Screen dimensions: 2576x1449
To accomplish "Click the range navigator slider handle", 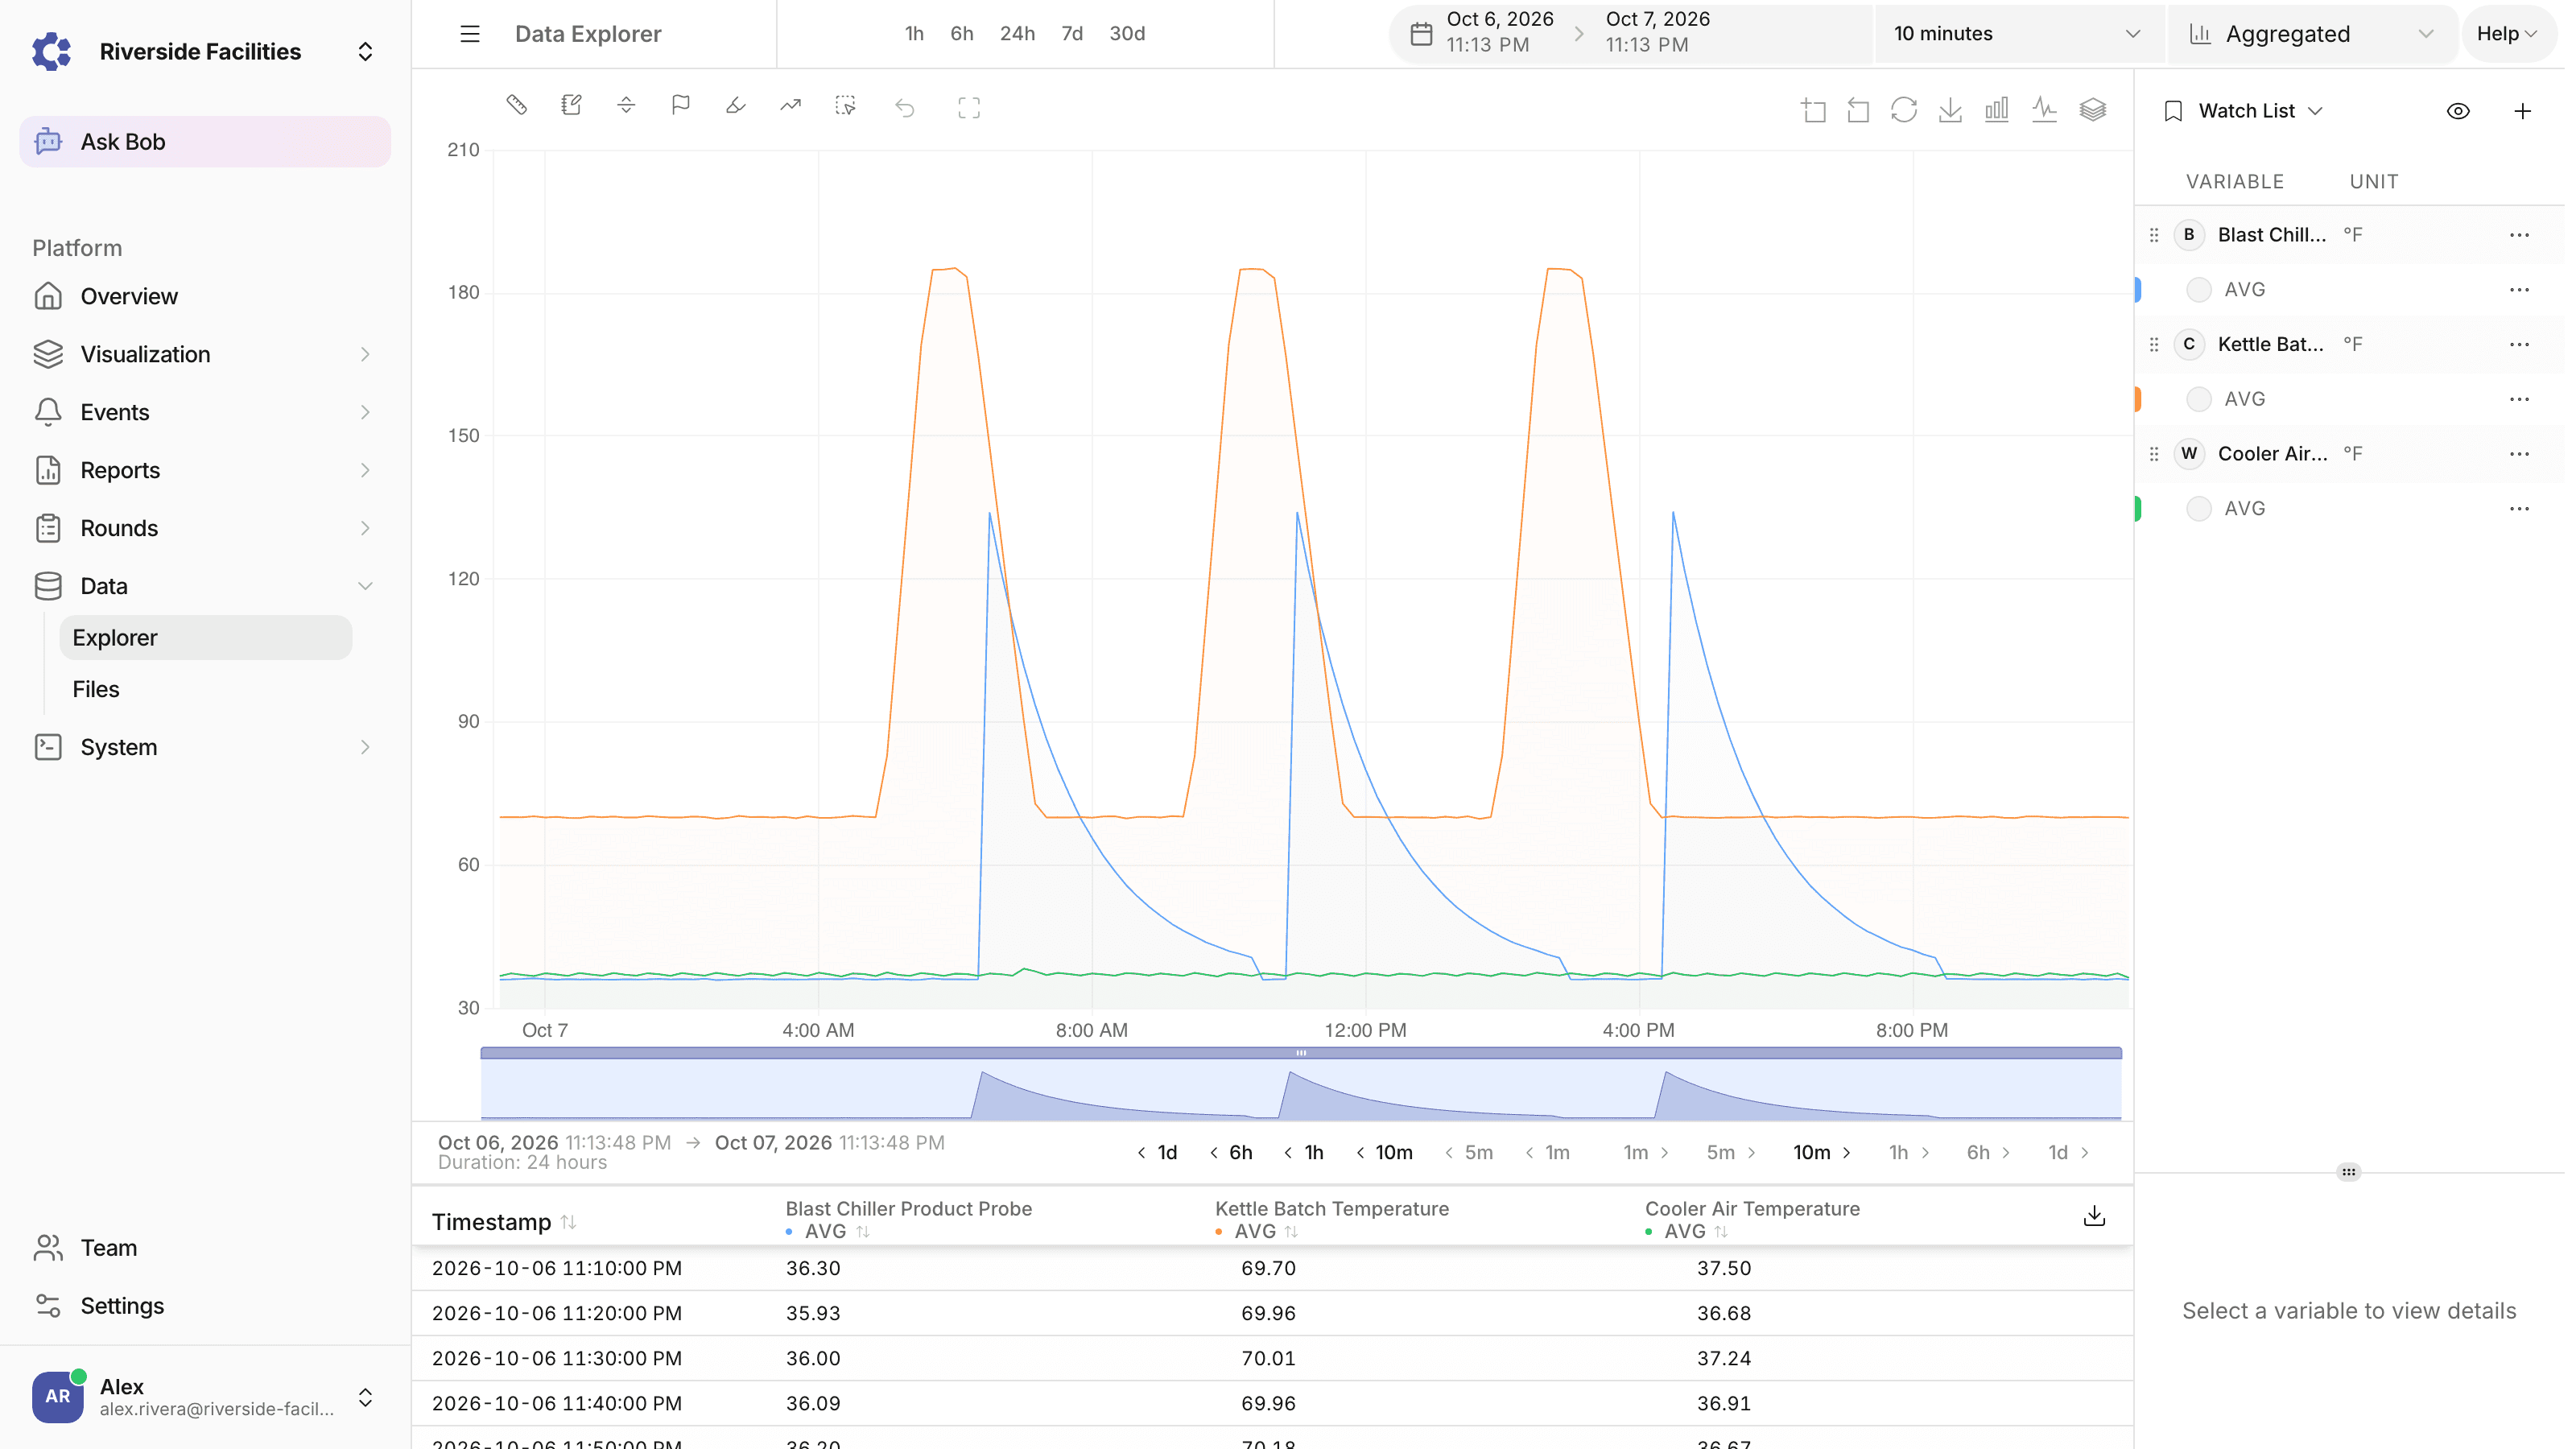I will [1301, 1053].
